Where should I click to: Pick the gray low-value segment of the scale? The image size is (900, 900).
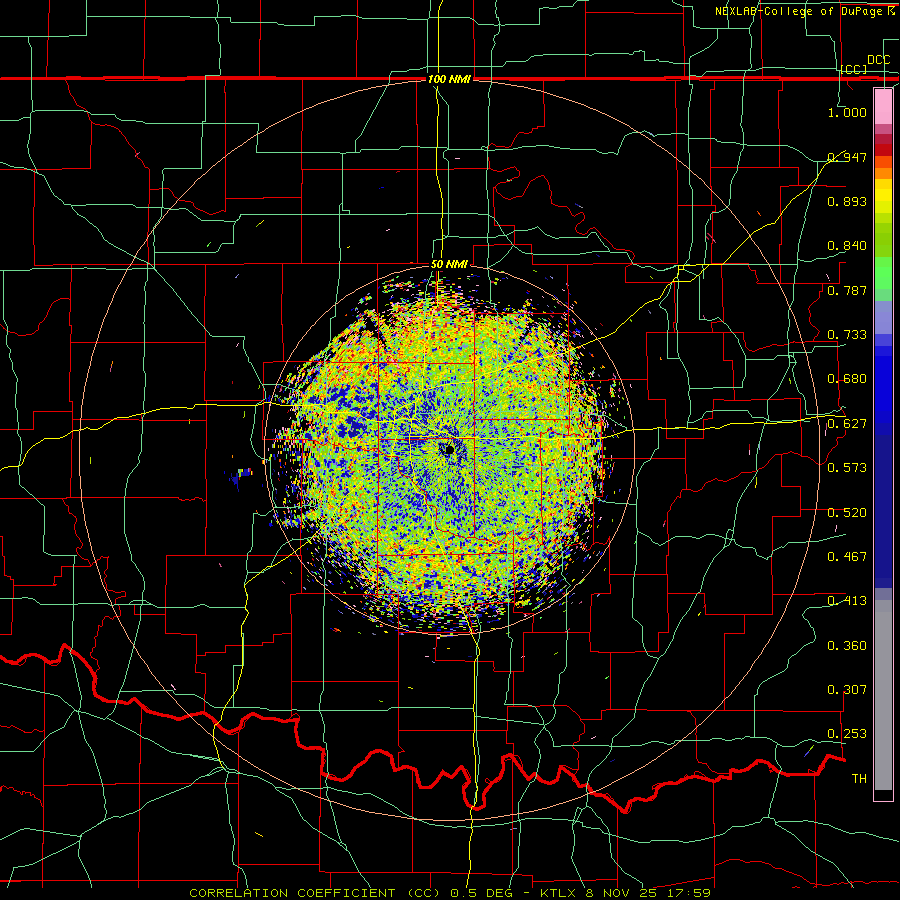(883, 695)
